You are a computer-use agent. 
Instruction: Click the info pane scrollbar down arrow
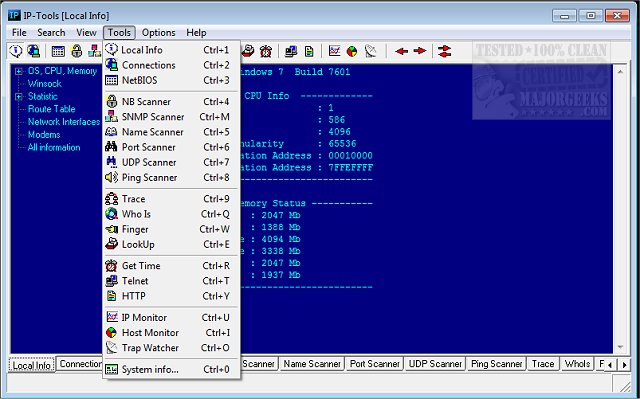tap(620, 347)
